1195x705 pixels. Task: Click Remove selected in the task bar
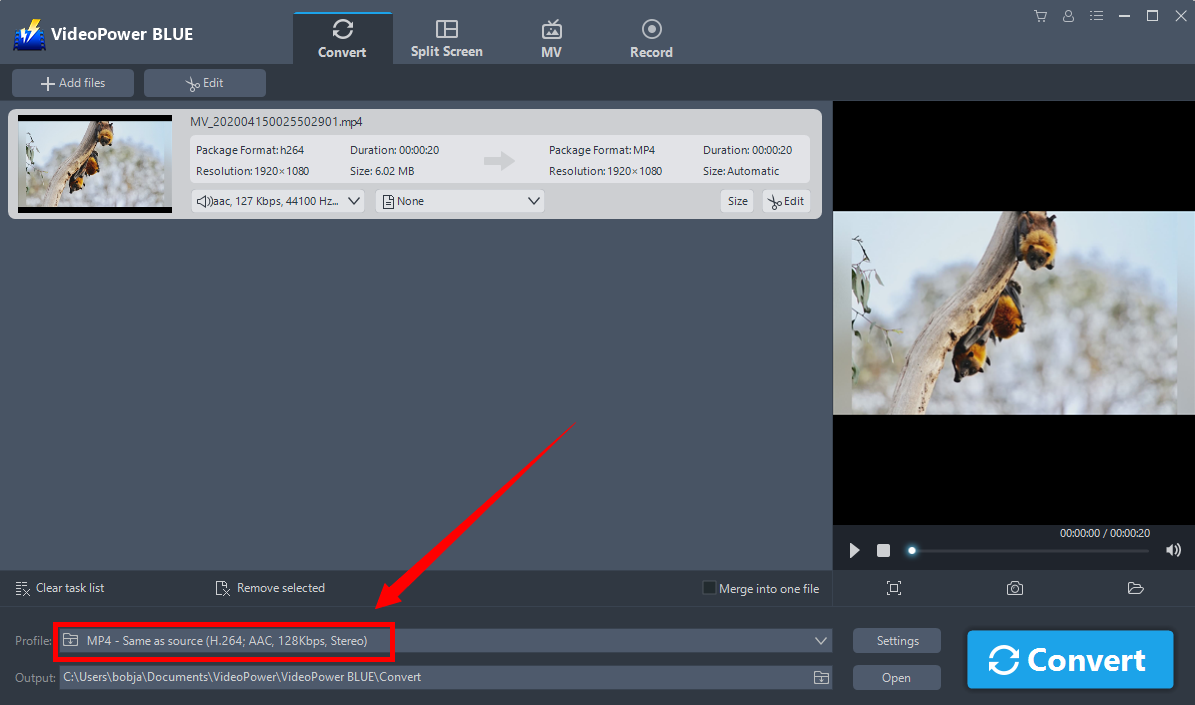pos(270,588)
